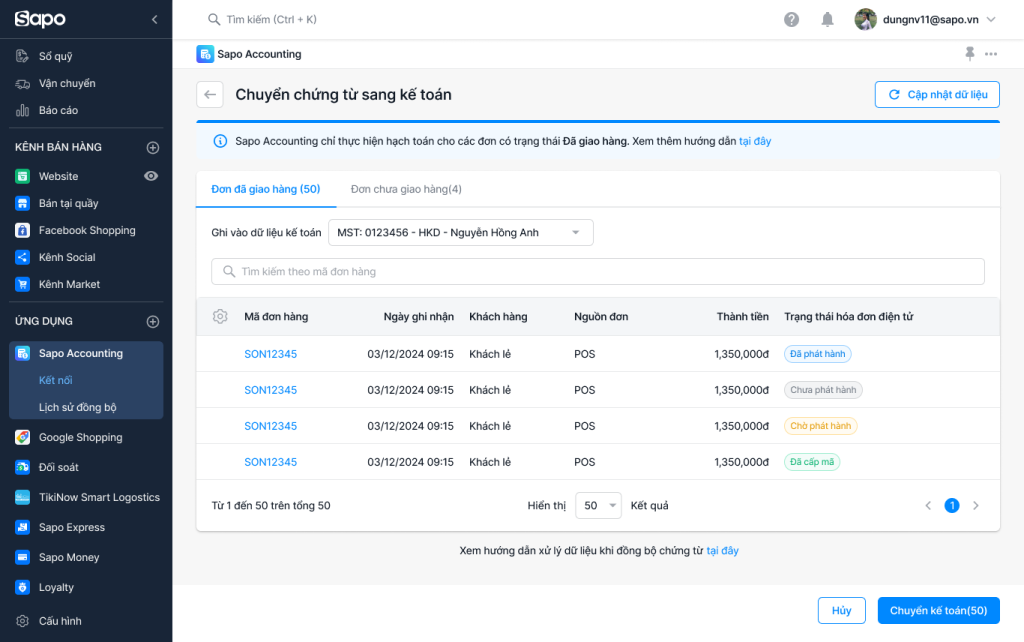Click the Tìm kiếm theo mã đơn hàng field
Screen dimensions: 1024x642
click(x=598, y=272)
